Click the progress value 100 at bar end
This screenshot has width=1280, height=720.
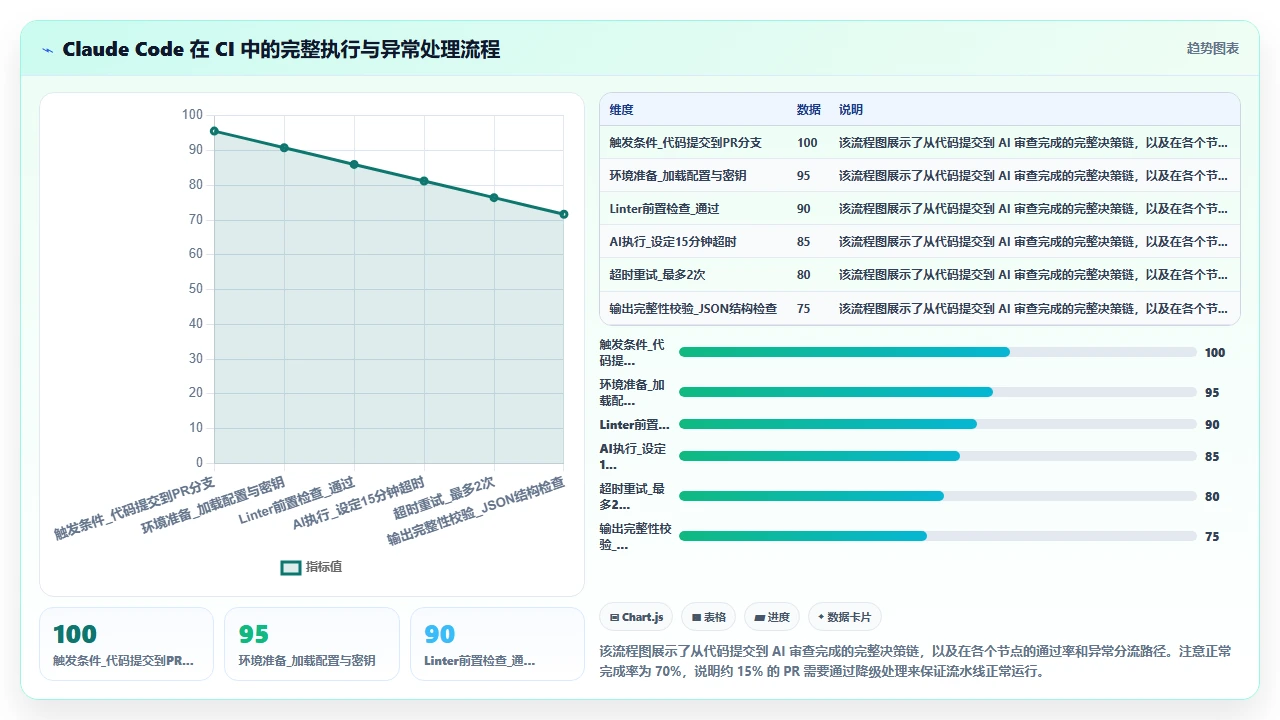click(1215, 352)
